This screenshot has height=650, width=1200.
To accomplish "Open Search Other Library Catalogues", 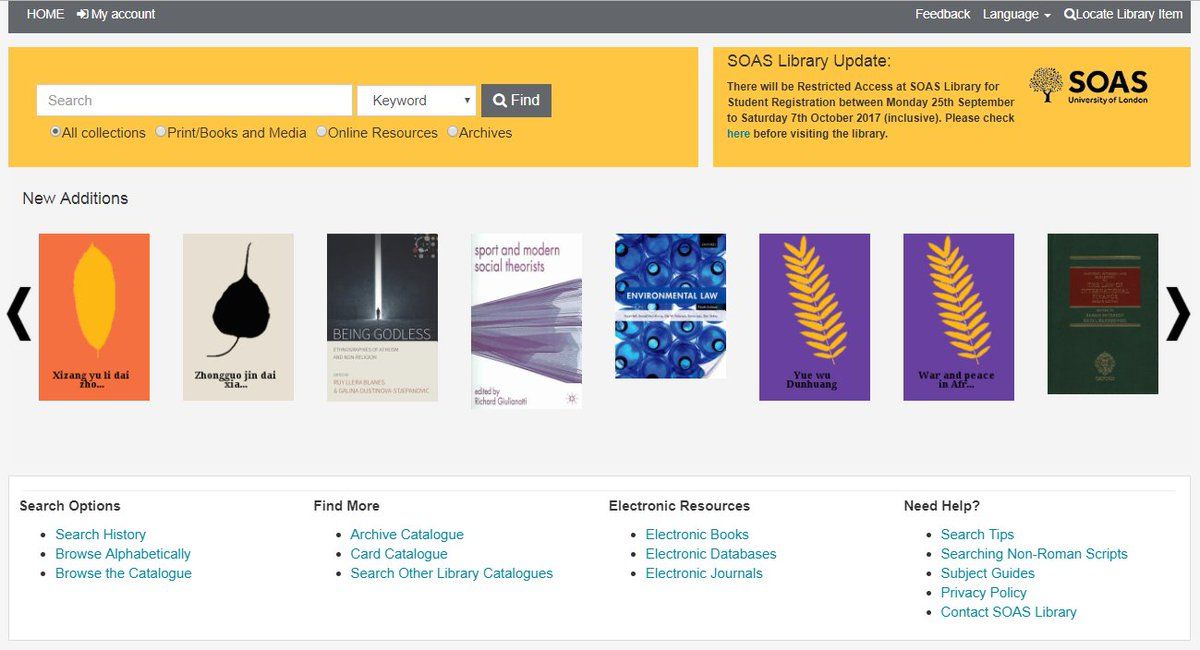I will pos(452,573).
